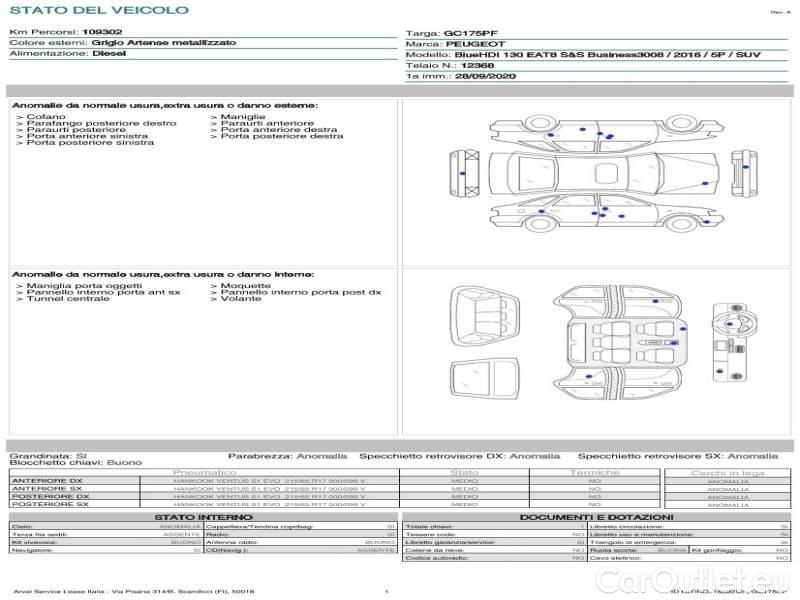Viewport: 800px width, 600px height.
Task: Select the 'Kit vivavoce' row label
Action: (34, 542)
